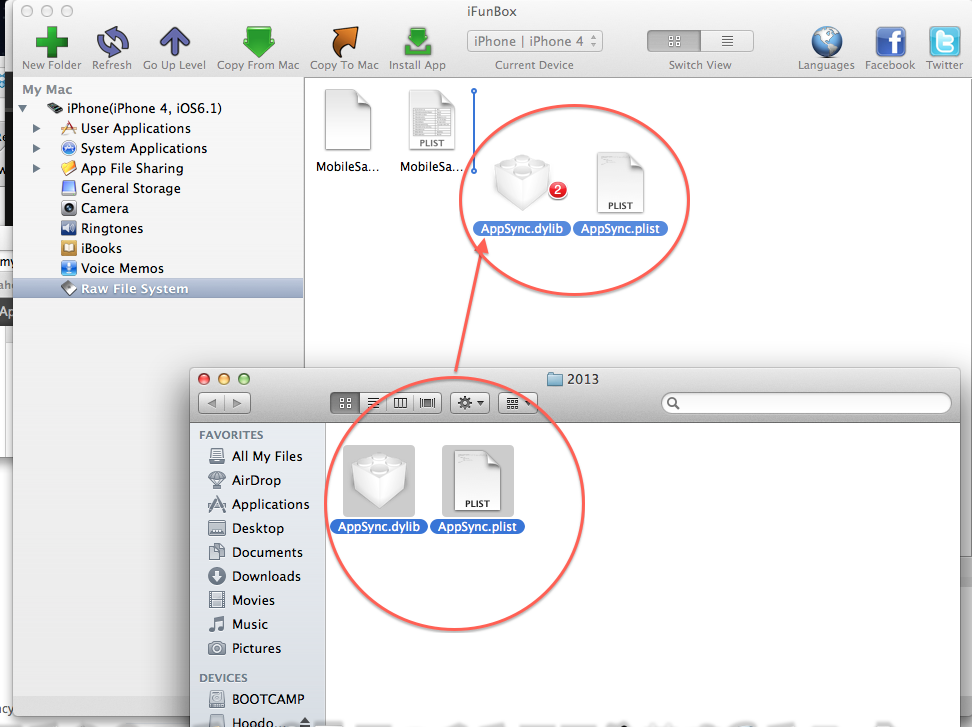Click the Go Up Level arrow icon
972x727 pixels.
[174, 42]
